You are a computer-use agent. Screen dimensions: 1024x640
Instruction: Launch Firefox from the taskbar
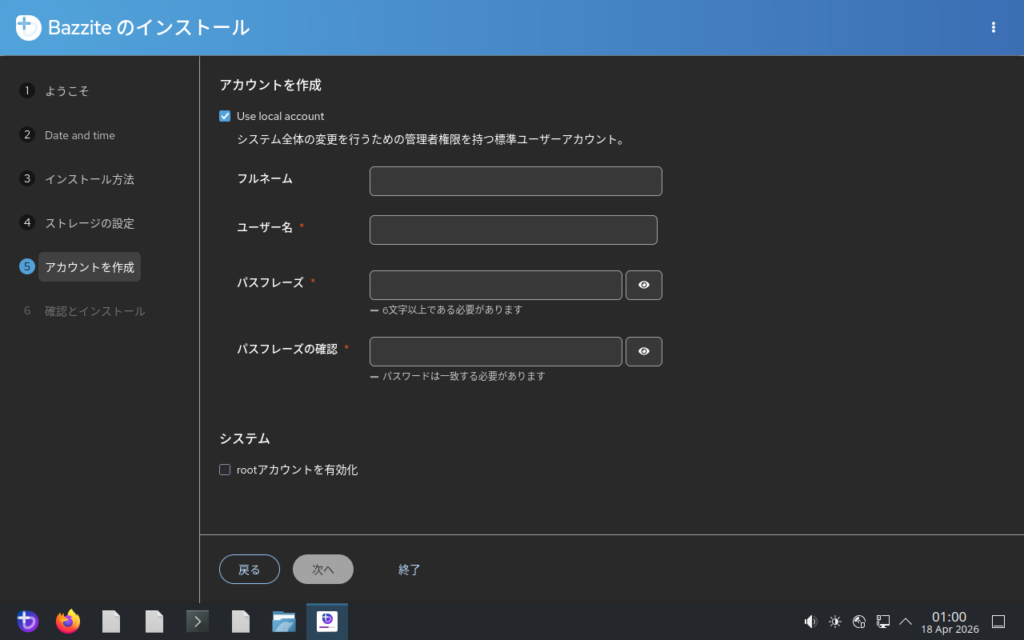pyautogui.click(x=68, y=622)
